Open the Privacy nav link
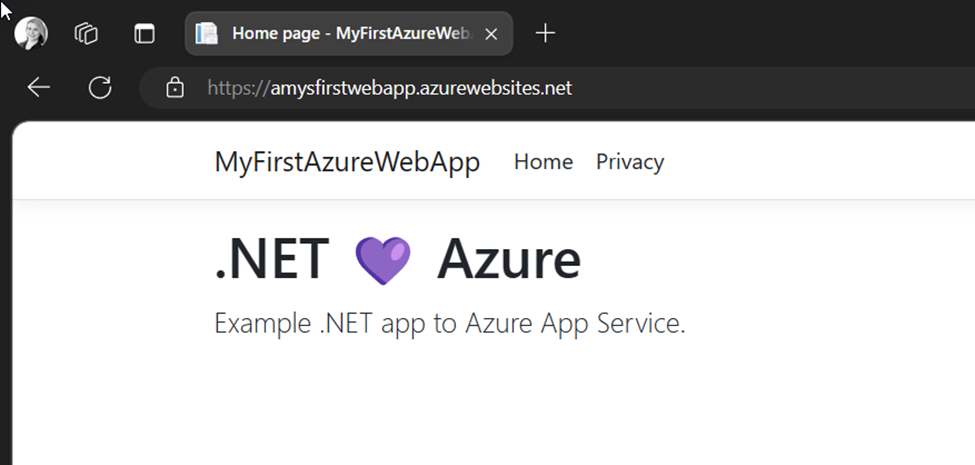 (630, 162)
